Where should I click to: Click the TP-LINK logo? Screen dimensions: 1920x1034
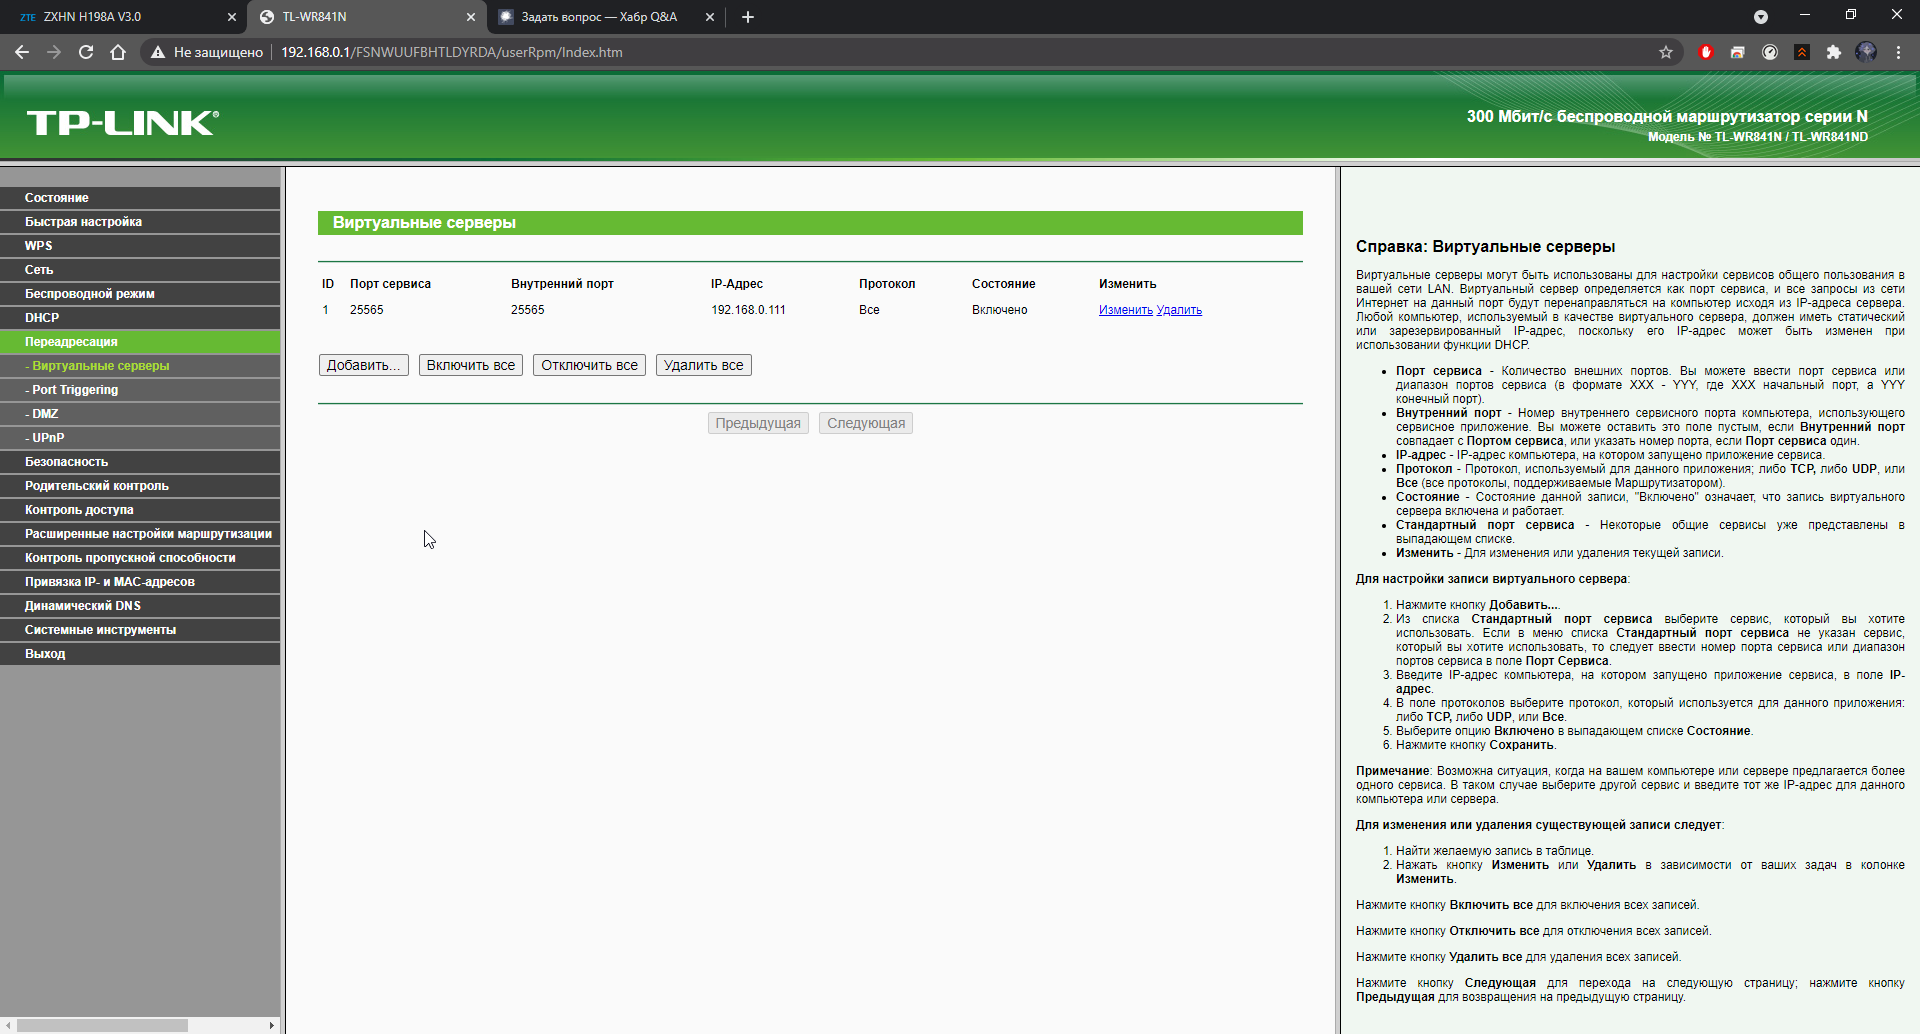(x=122, y=122)
